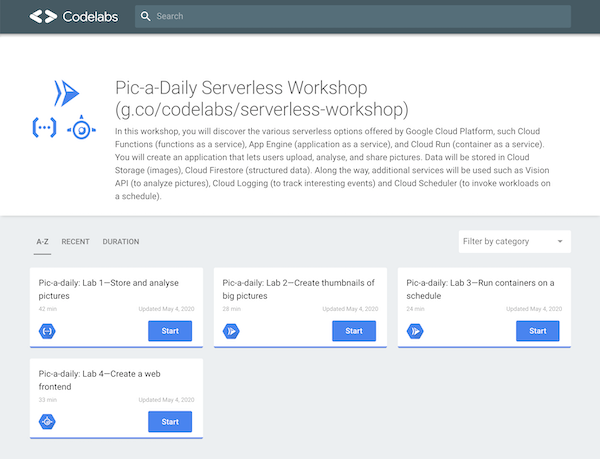Start Lab 3 Run containers on schedule
Viewport: 600px width, 459px height.
(x=538, y=331)
